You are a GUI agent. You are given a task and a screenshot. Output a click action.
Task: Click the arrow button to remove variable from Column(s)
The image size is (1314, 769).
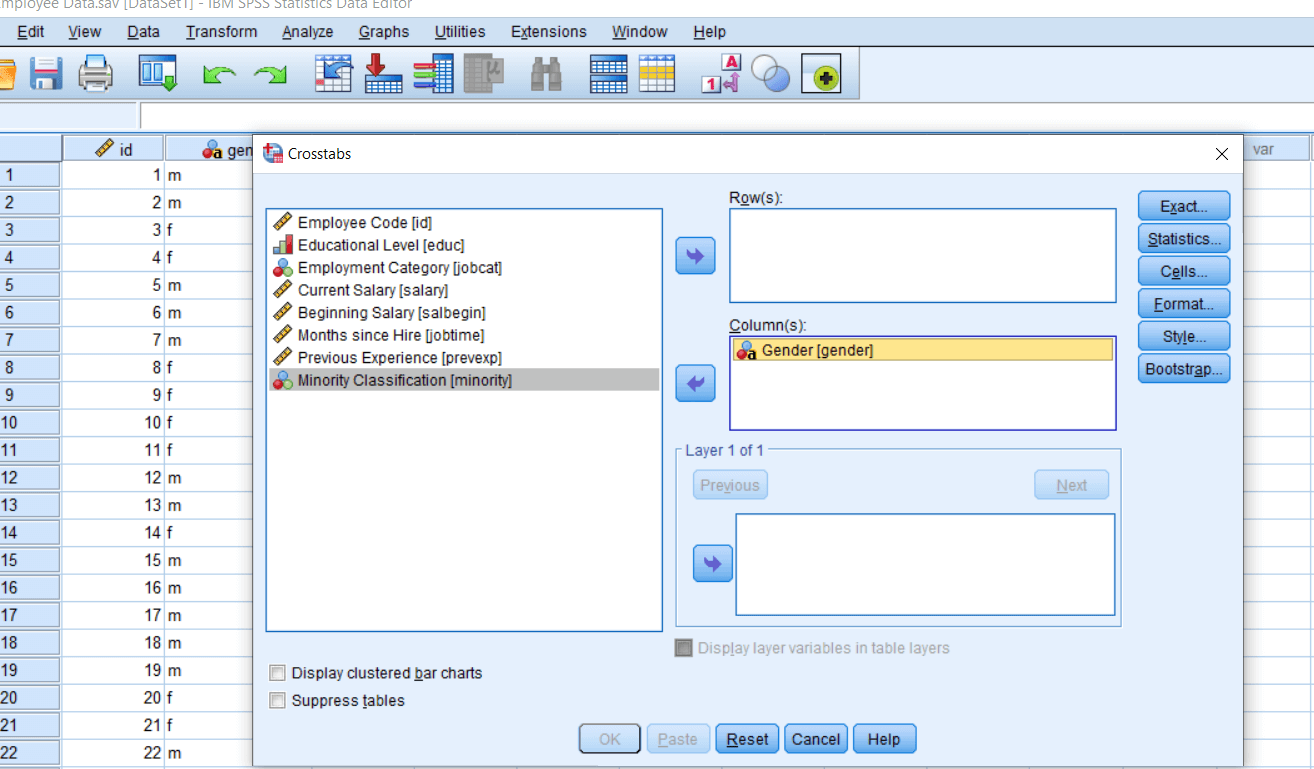pyautogui.click(x=696, y=383)
